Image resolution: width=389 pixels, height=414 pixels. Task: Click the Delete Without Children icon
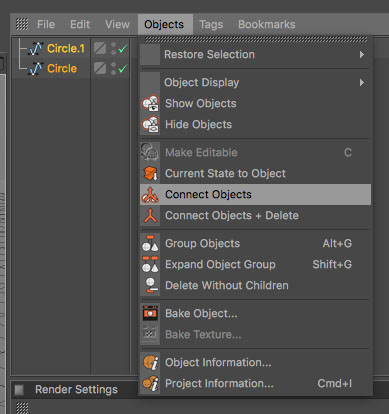(150, 286)
